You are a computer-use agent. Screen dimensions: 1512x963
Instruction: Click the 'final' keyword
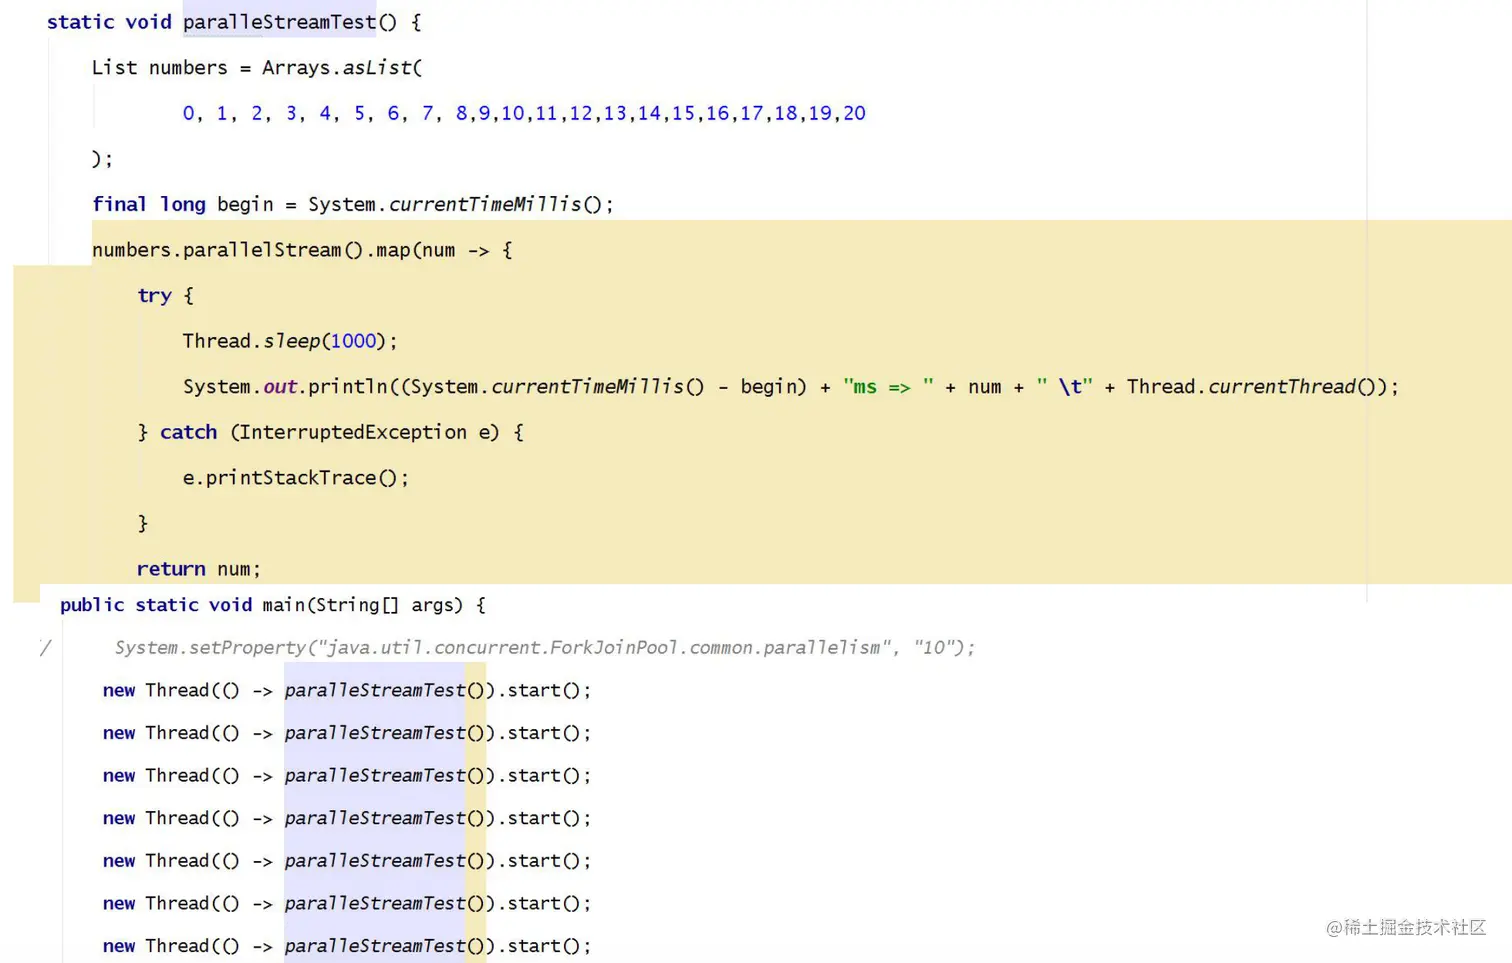click(119, 204)
